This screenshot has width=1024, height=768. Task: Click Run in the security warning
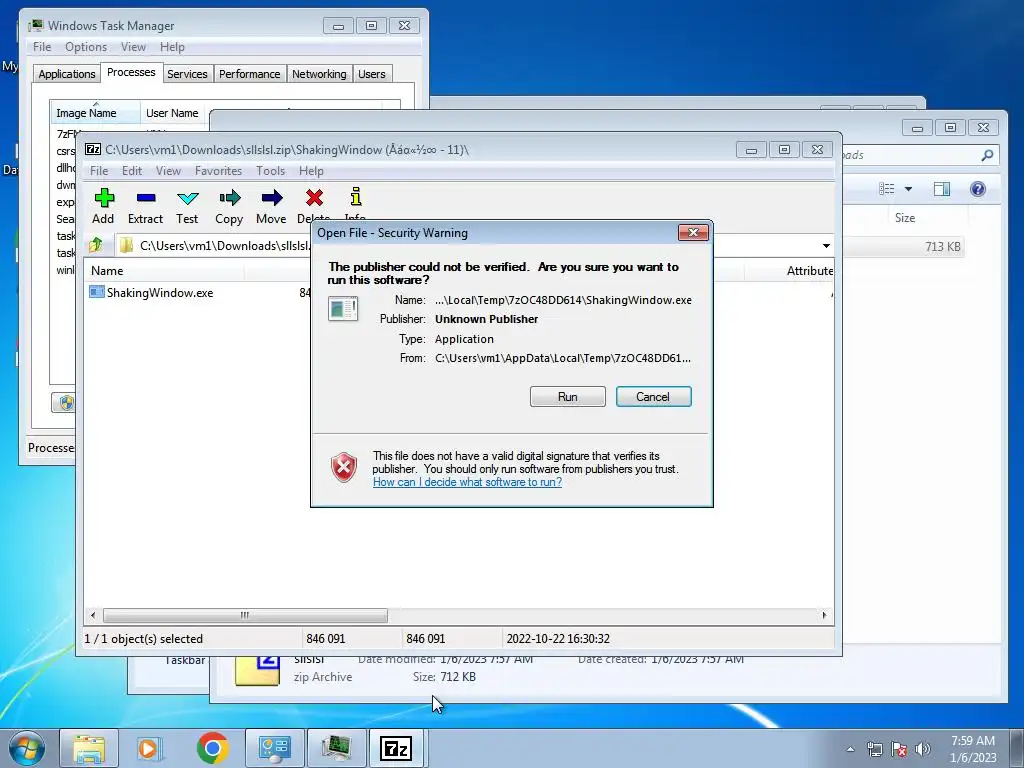[568, 396]
